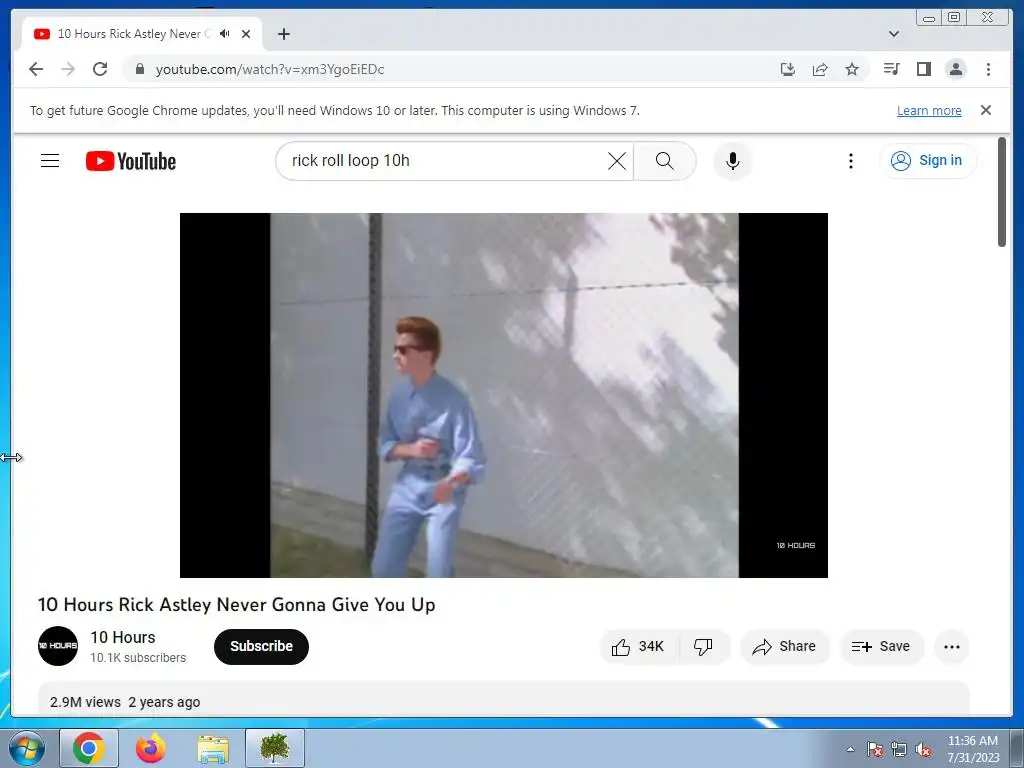Open the volume tray icon

[923, 749]
